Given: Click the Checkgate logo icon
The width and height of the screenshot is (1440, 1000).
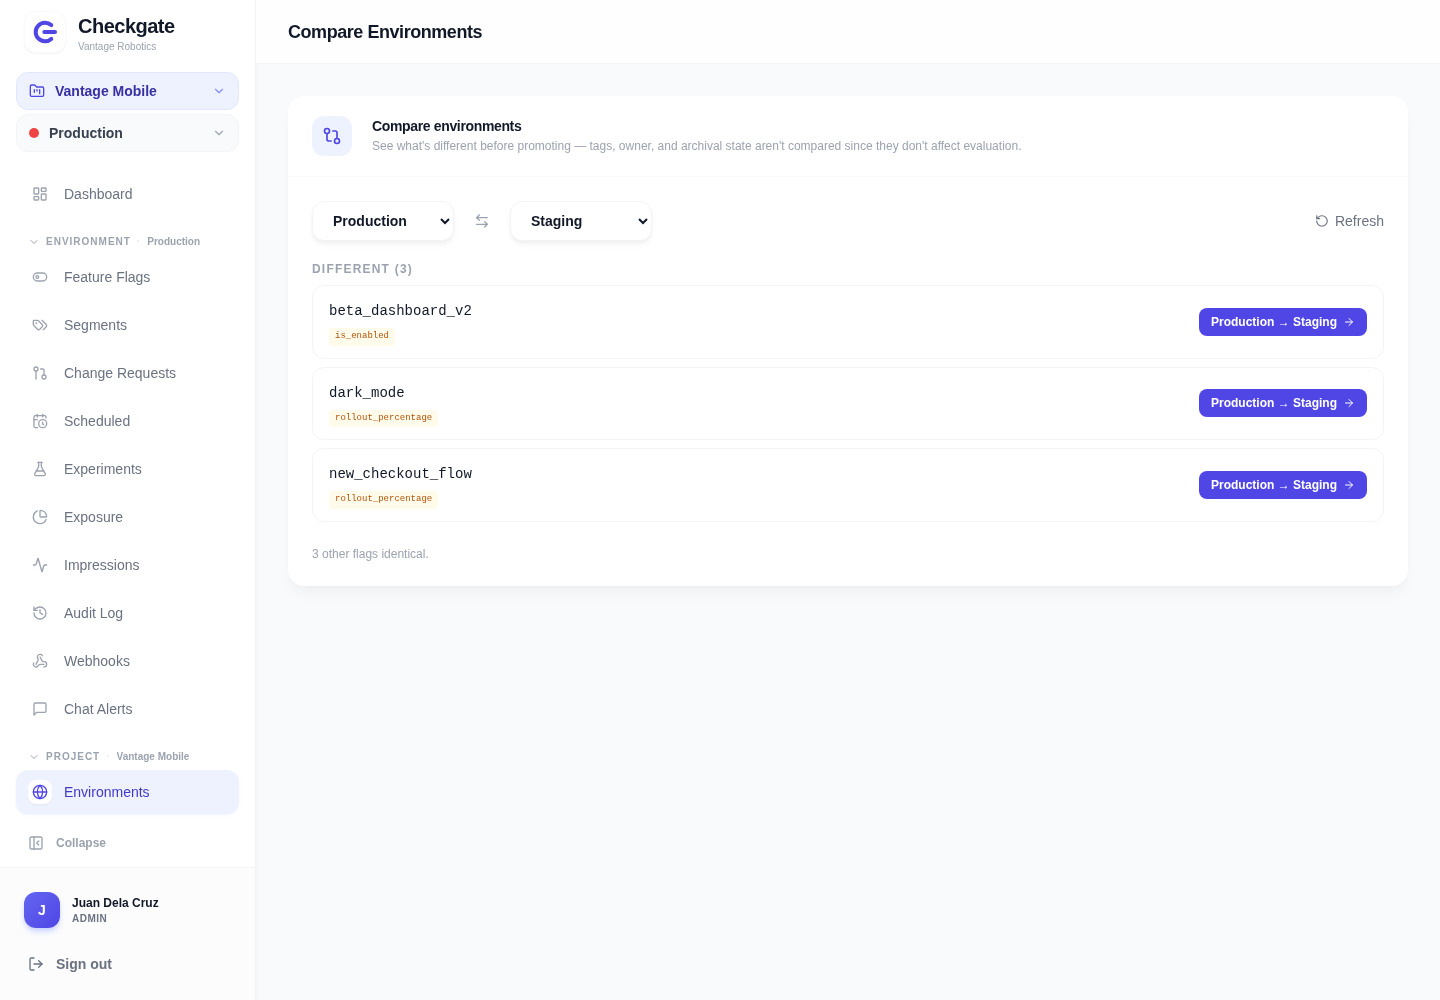Looking at the screenshot, I should [x=44, y=33].
